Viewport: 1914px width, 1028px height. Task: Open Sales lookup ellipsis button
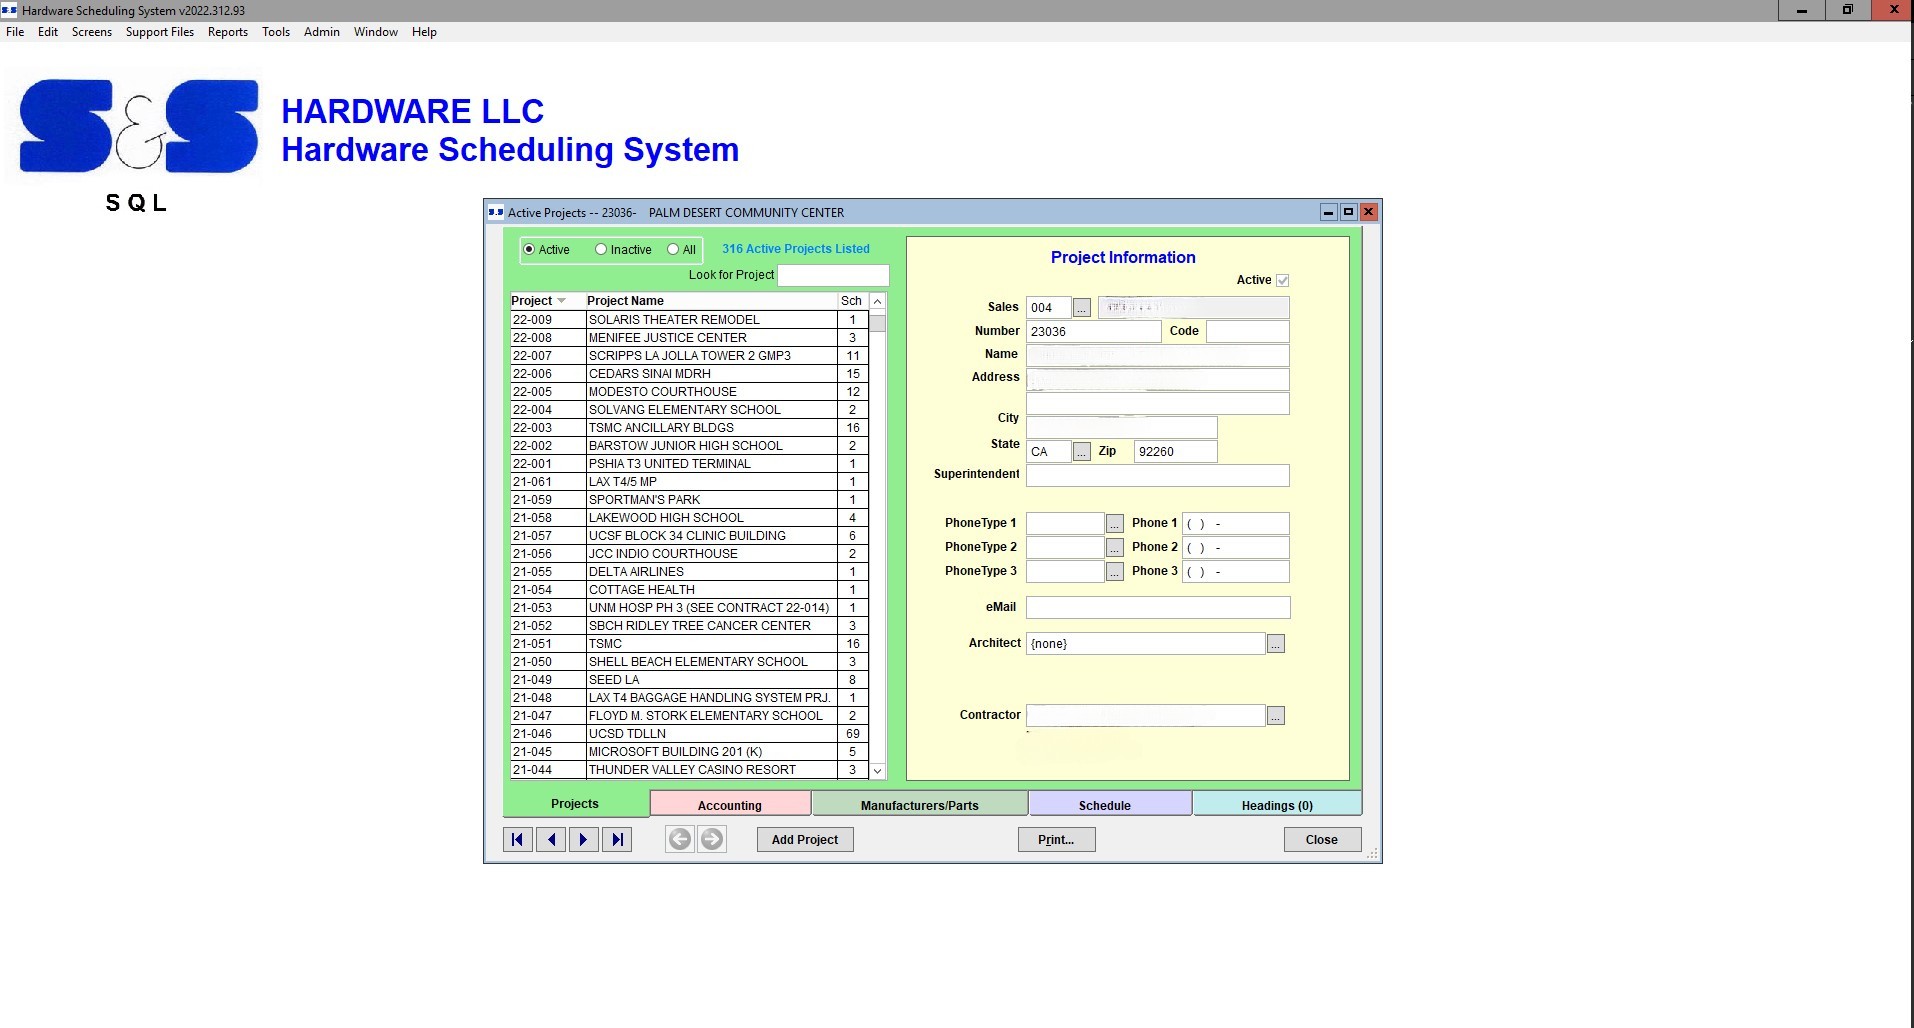[x=1081, y=308]
